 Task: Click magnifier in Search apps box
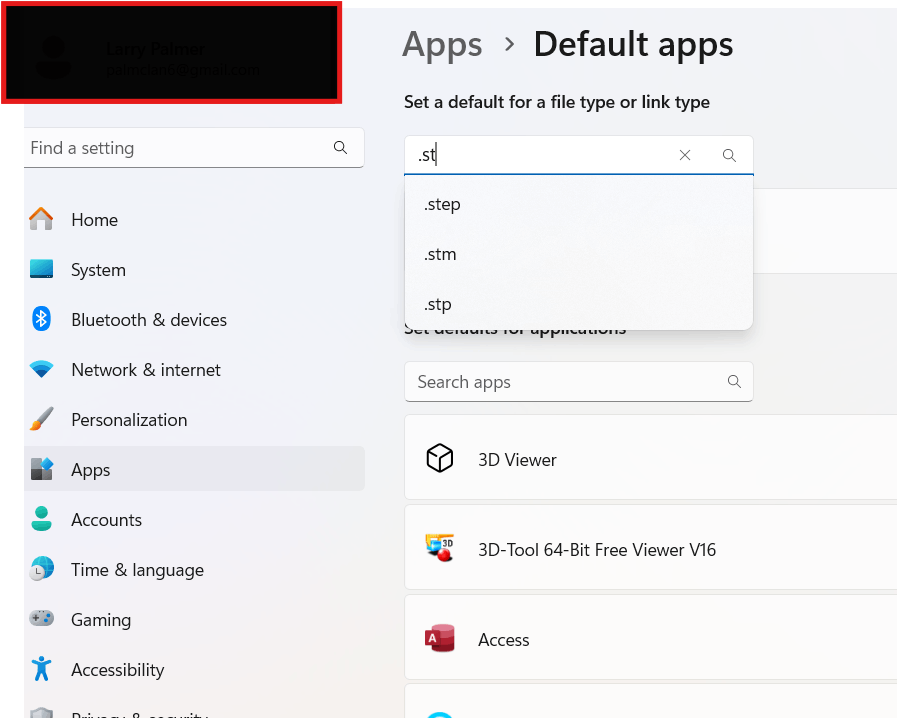tap(734, 382)
